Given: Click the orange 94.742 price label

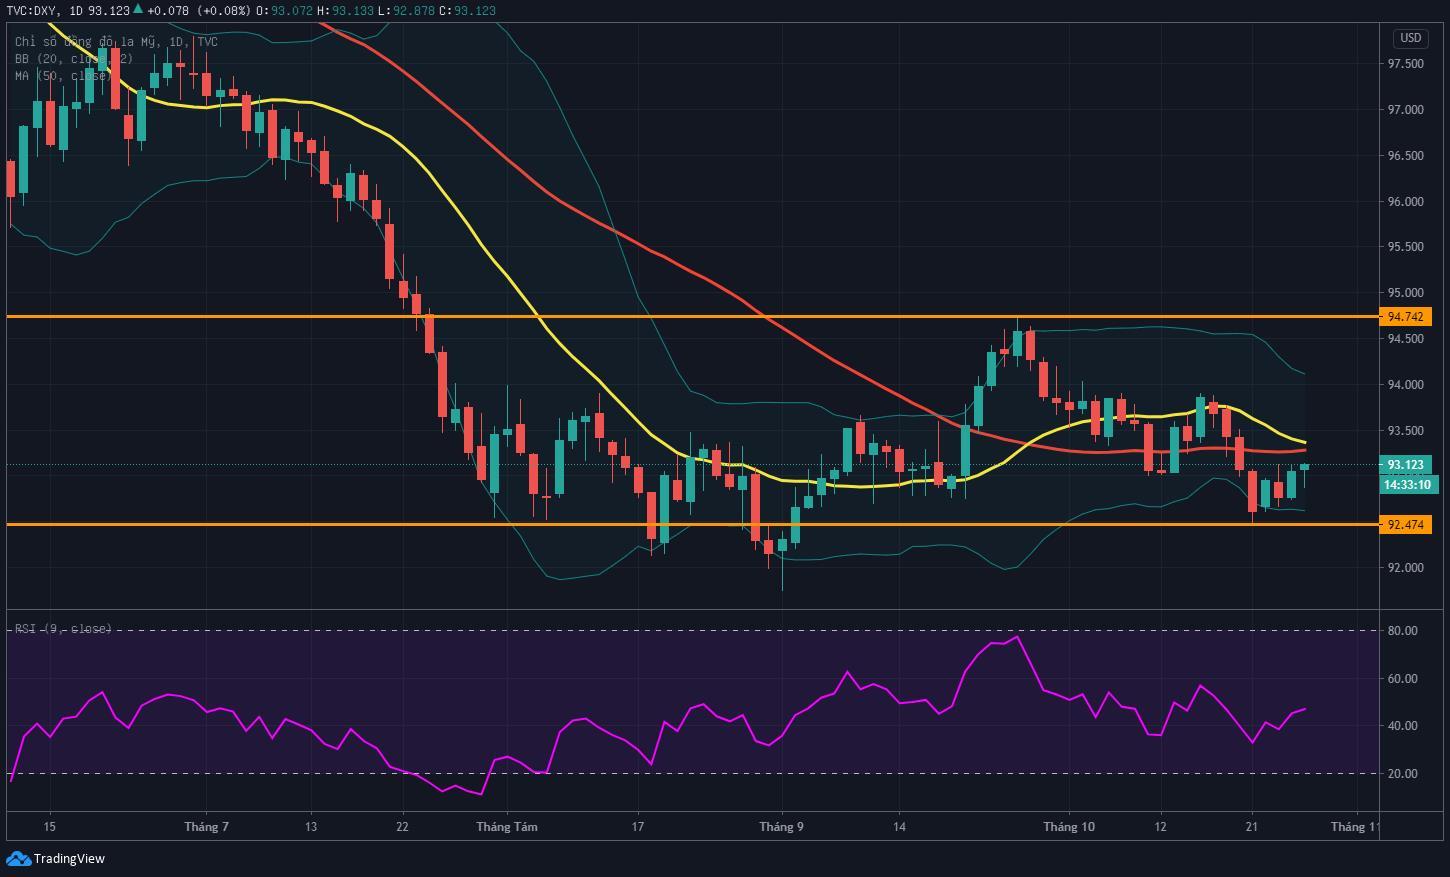Looking at the screenshot, I should point(1406,317).
